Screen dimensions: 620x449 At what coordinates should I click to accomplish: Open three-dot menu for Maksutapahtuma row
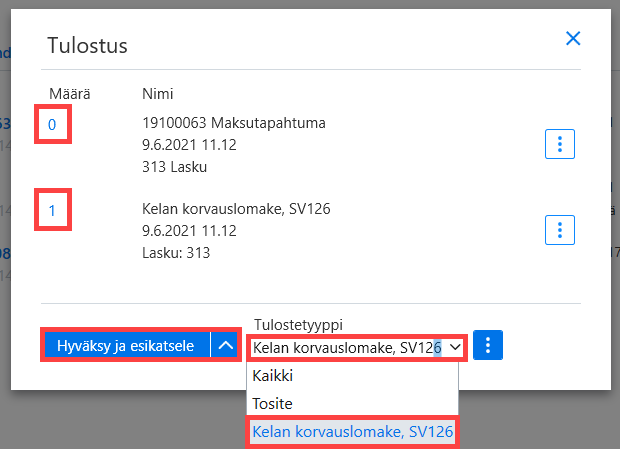560,144
